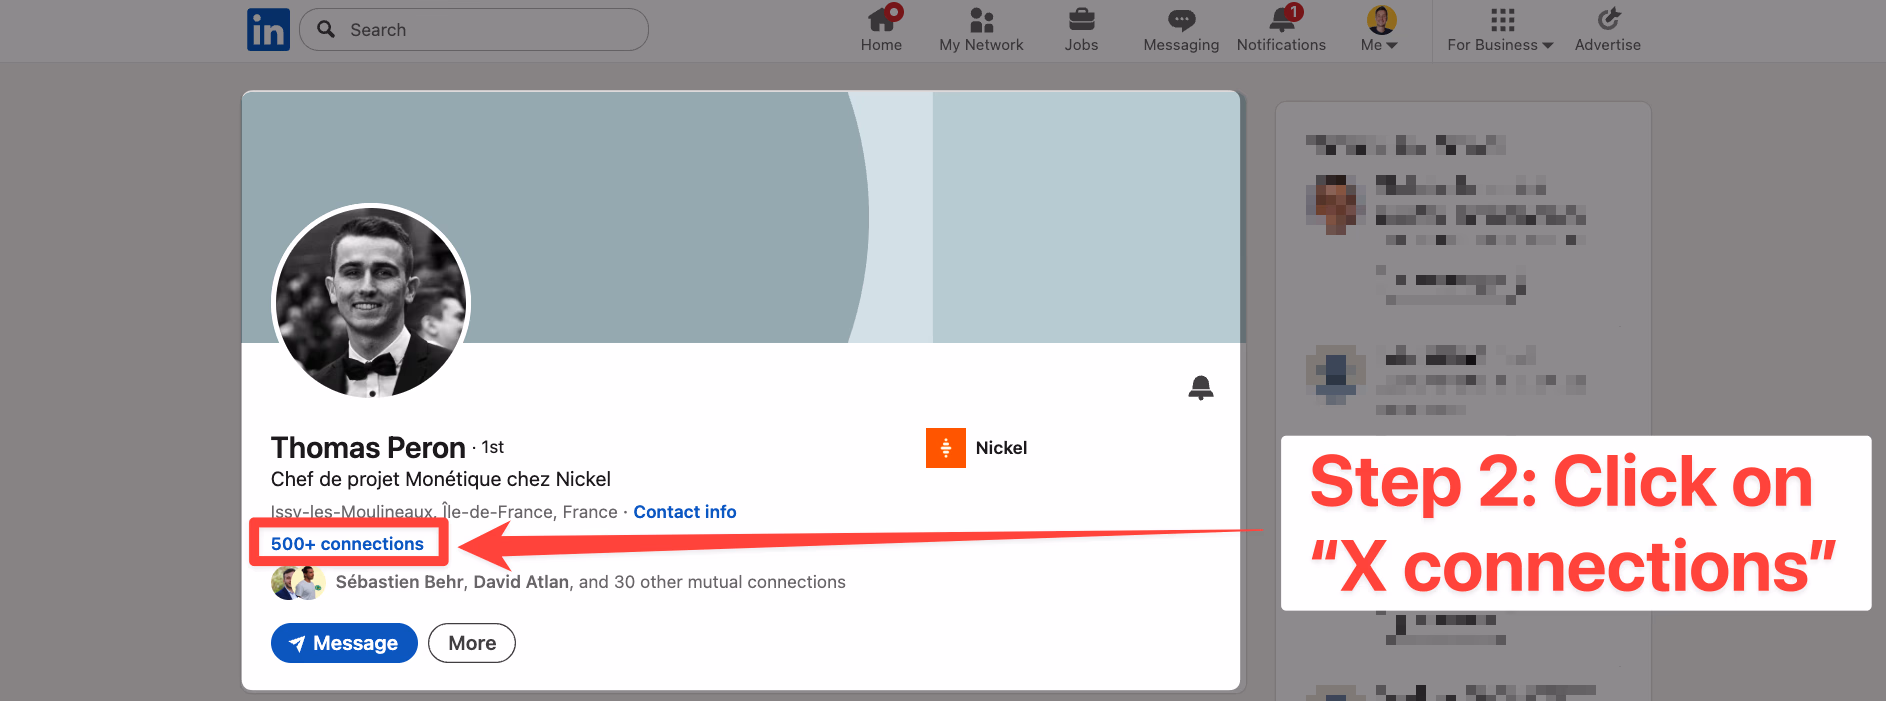Click the headline Chef de projet Monétique chez Nickel

pos(441,479)
